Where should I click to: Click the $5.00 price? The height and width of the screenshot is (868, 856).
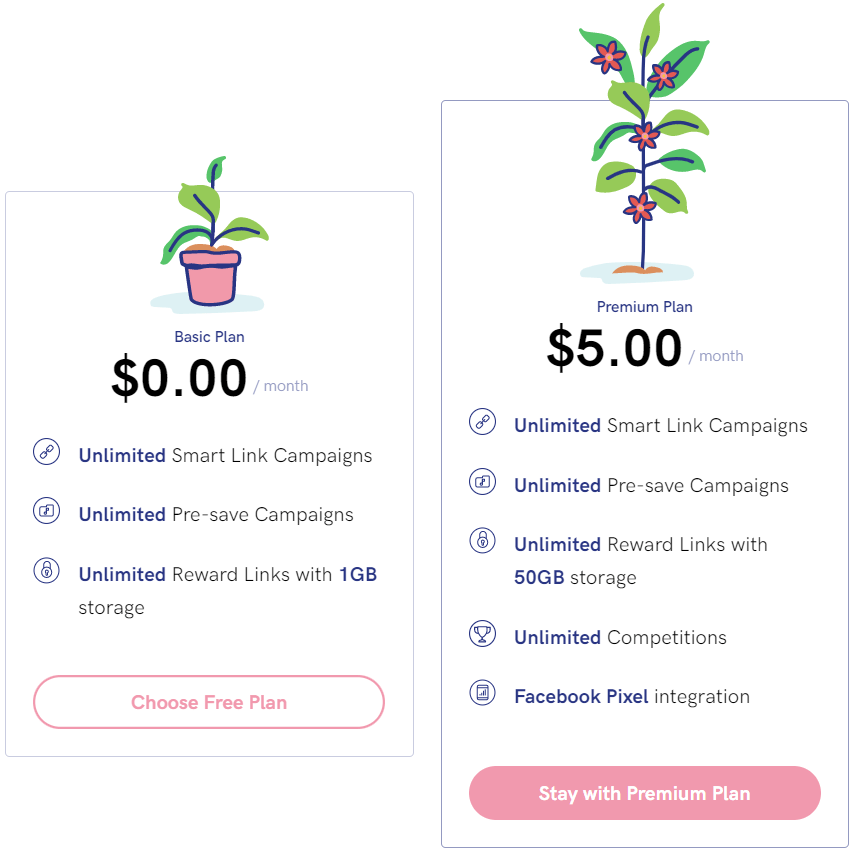click(x=614, y=348)
